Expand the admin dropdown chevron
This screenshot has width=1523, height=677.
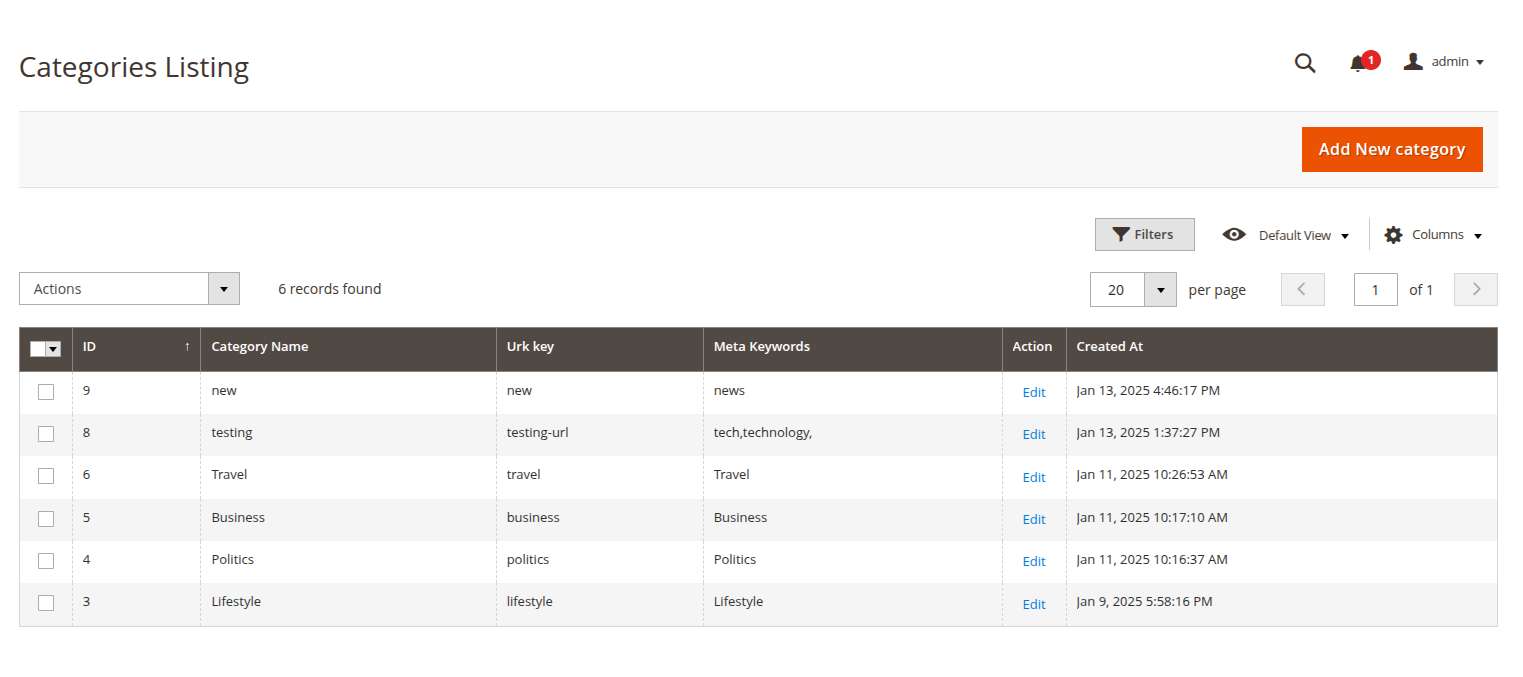pyautogui.click(x=1481, y=61)
